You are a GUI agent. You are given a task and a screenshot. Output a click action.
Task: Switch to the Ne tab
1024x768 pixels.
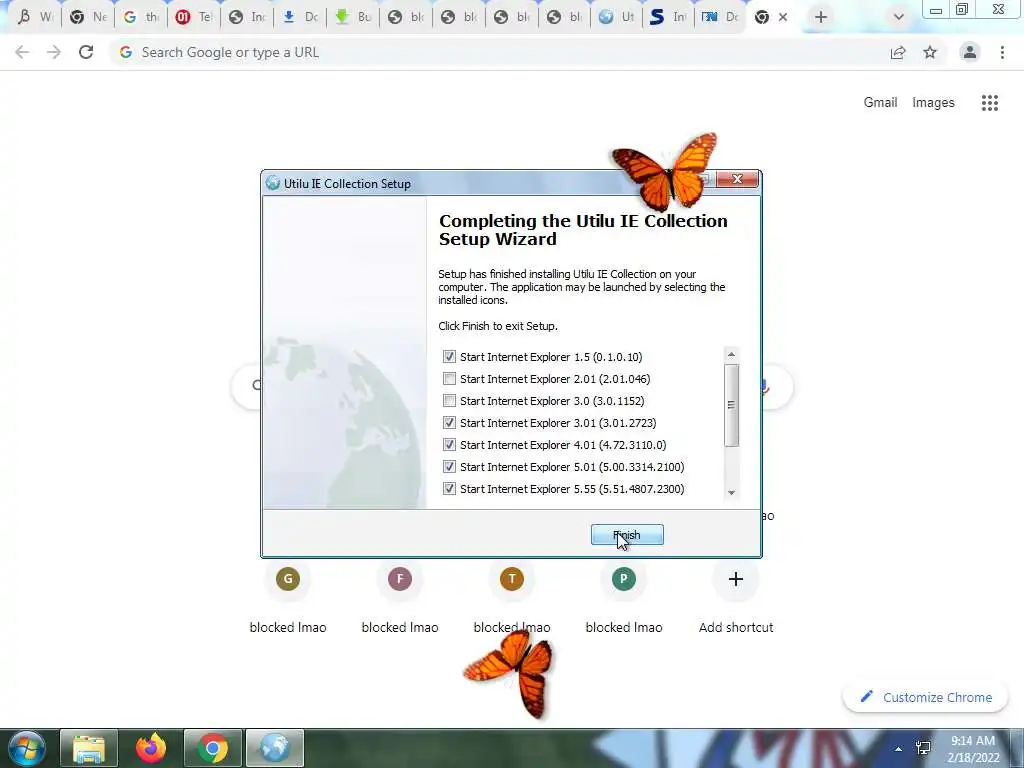click(x=88, y=17)
